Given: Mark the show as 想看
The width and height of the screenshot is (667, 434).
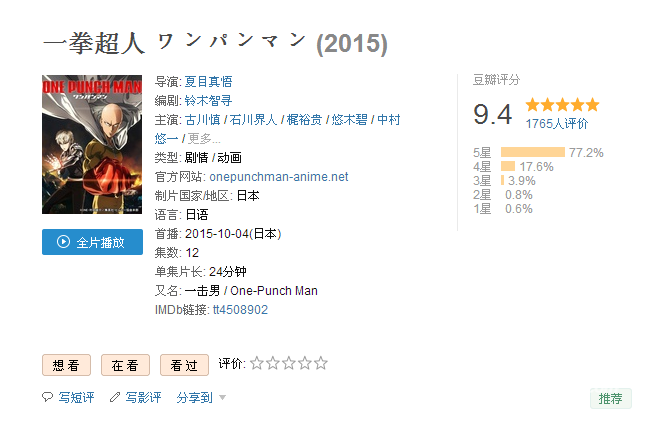Looking at the screenshot, I should pos(66,365).
